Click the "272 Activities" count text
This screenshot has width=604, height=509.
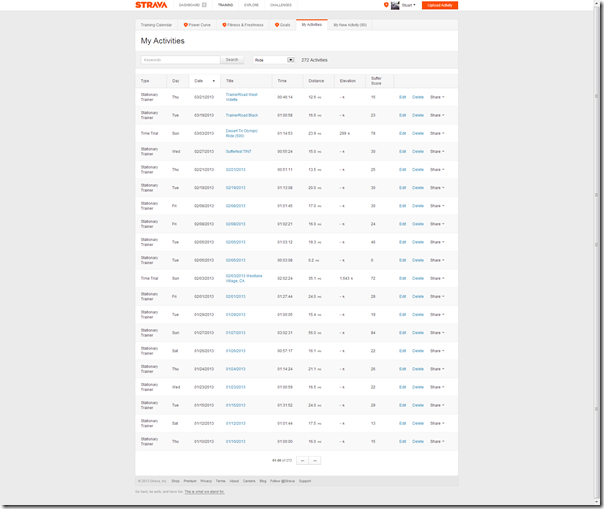314,60
